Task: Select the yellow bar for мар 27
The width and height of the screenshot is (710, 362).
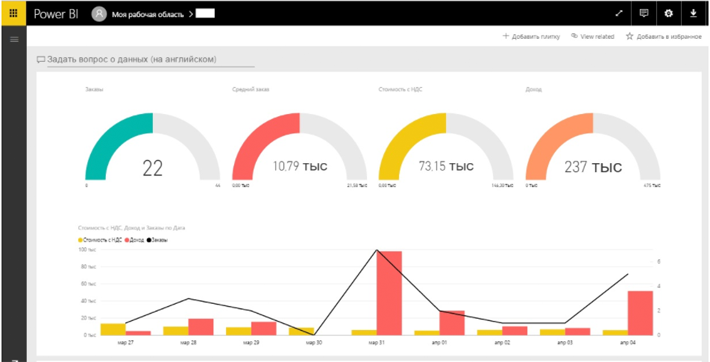Action: click(113, 329)
